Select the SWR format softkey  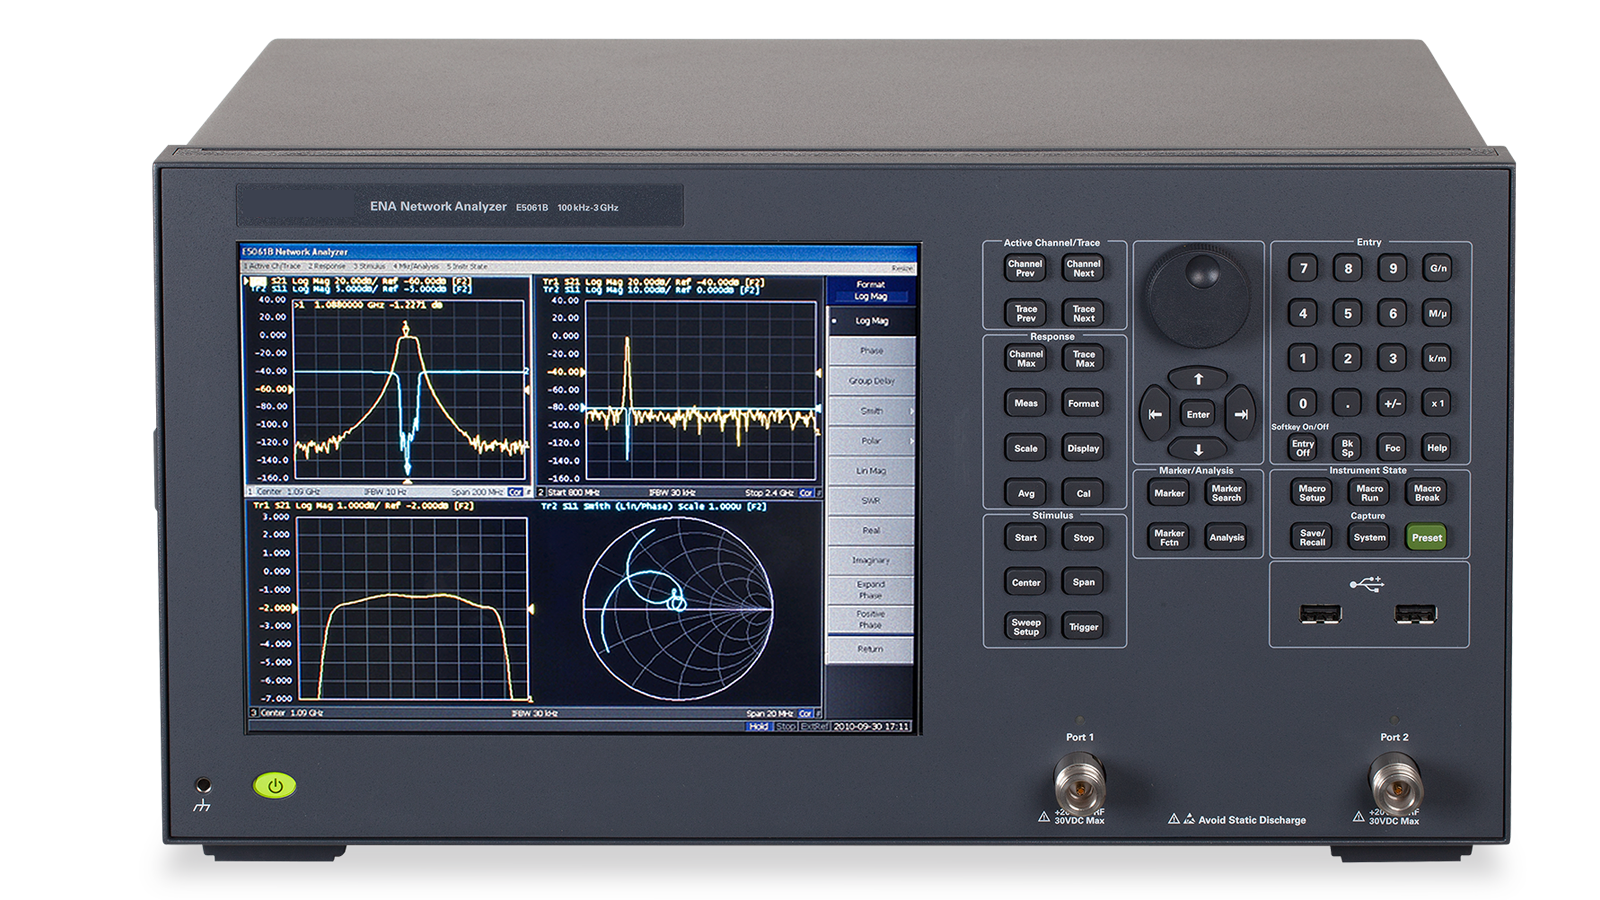tap(871, 501)
